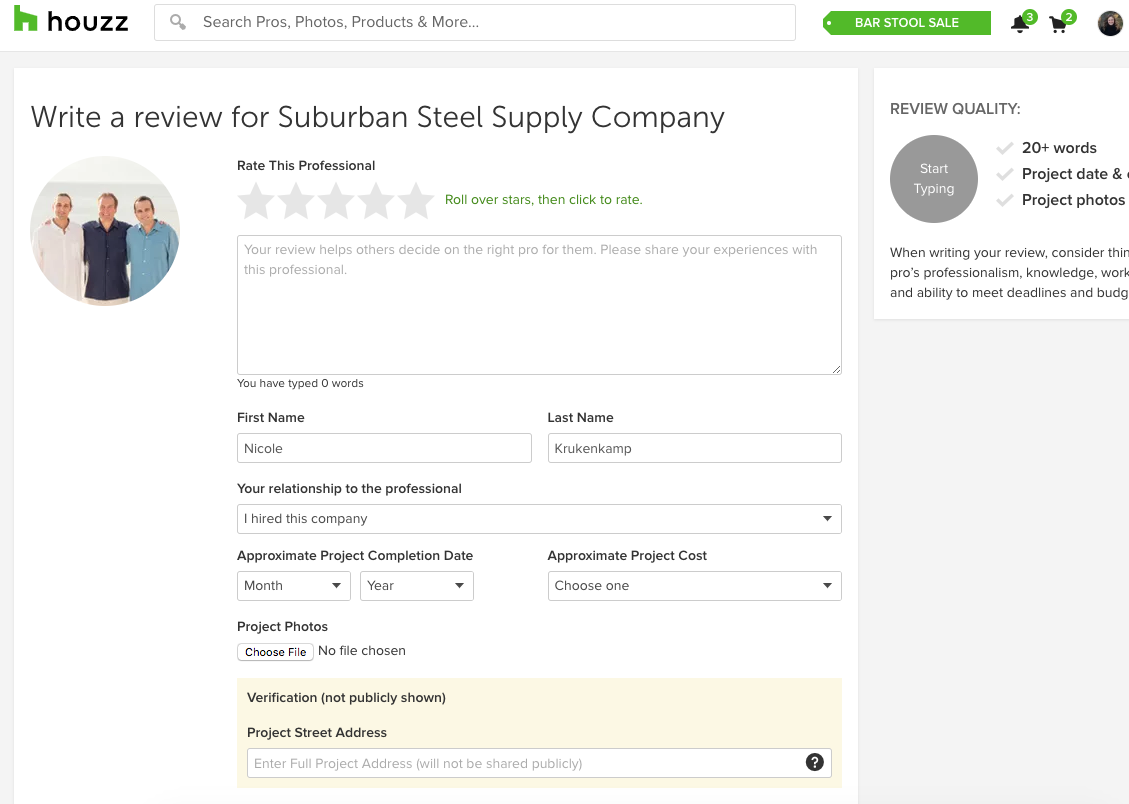Click the Start Typing quality circle

(934, 179)
